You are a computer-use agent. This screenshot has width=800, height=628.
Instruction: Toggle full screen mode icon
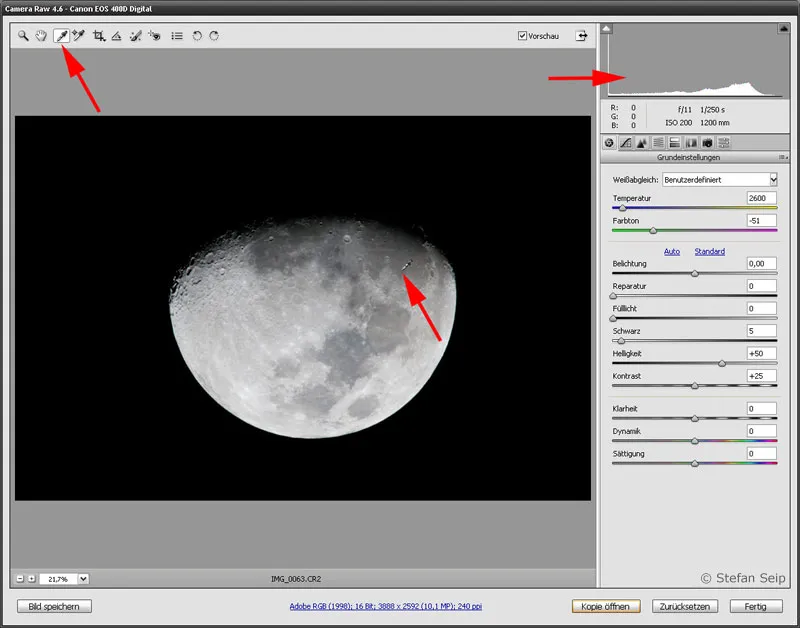click(x=581, y=36)
